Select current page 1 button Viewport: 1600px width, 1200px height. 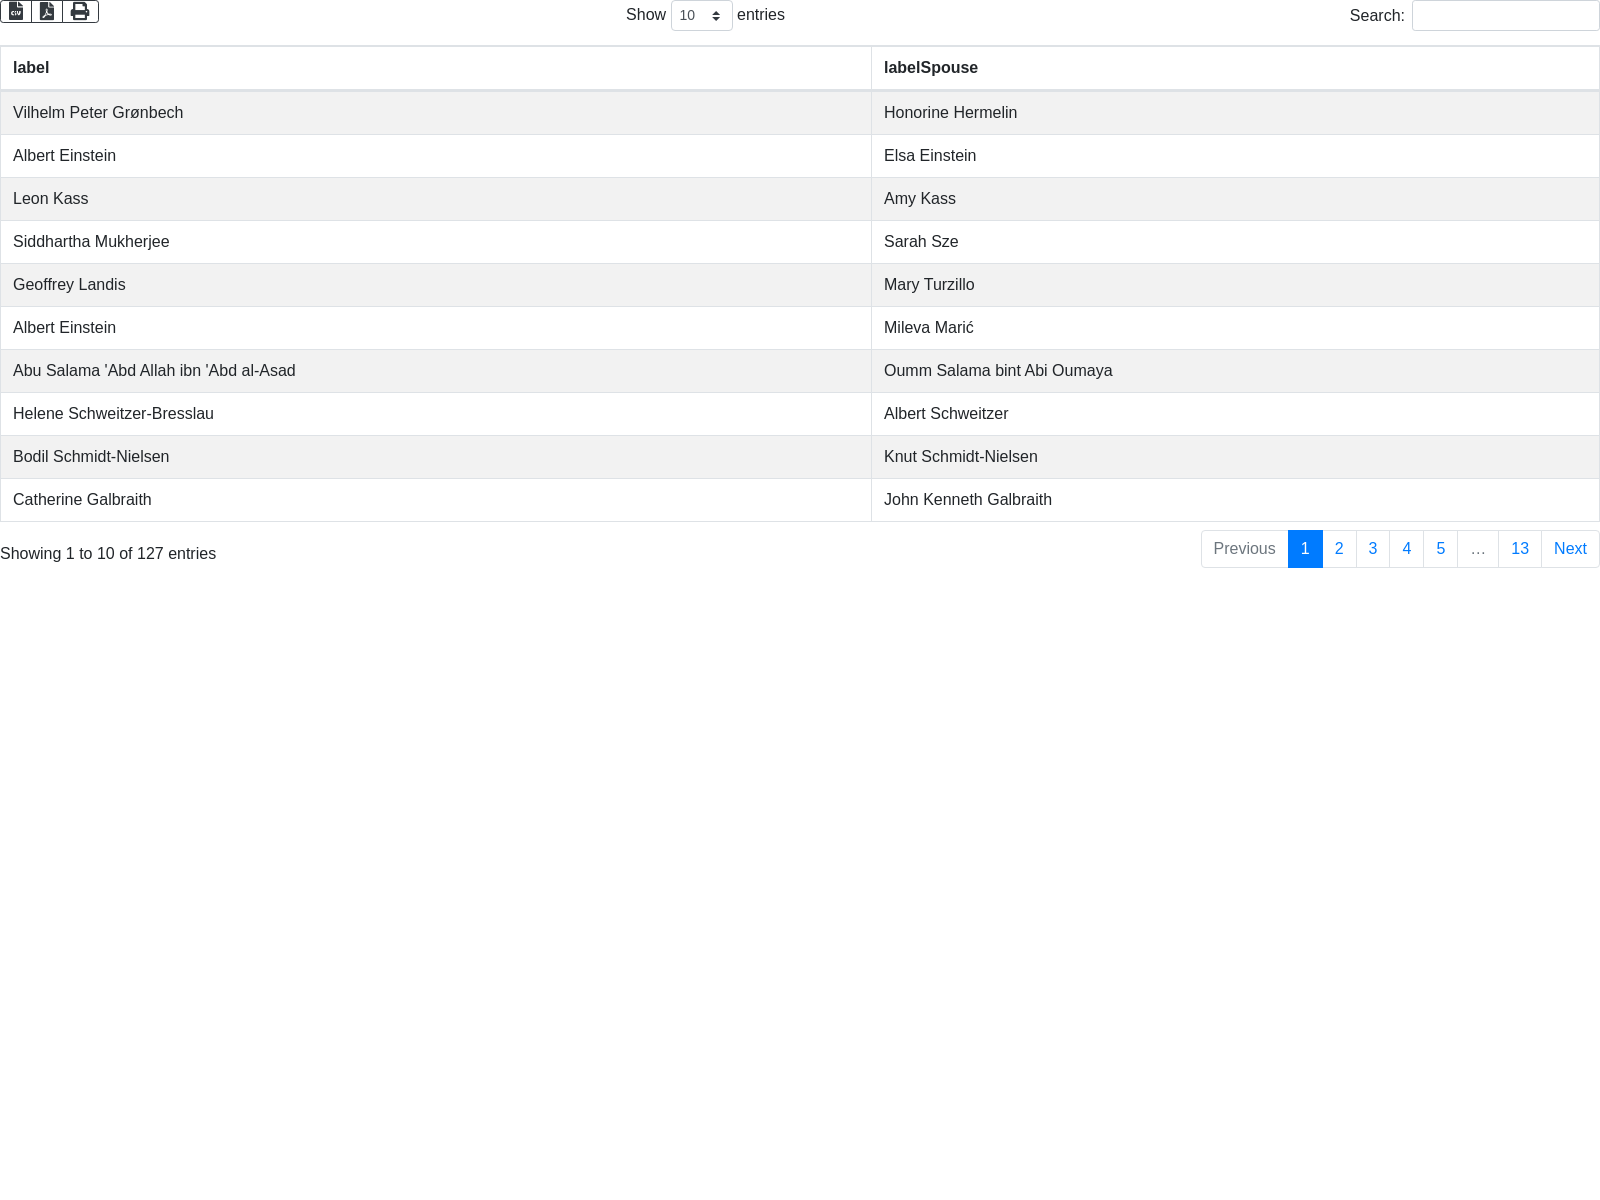pyautogui.click(x=1305, y=549)
